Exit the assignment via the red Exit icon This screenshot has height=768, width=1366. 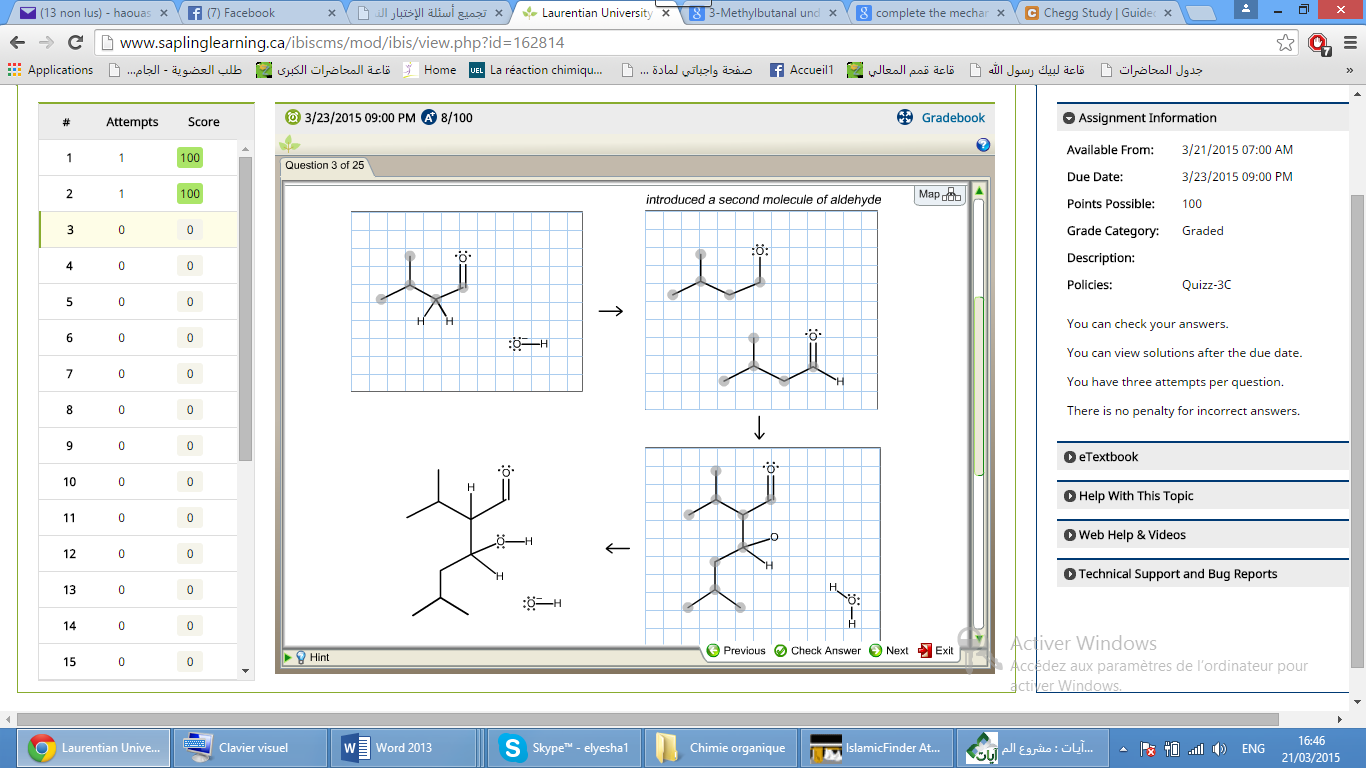[x=924, y=649]
